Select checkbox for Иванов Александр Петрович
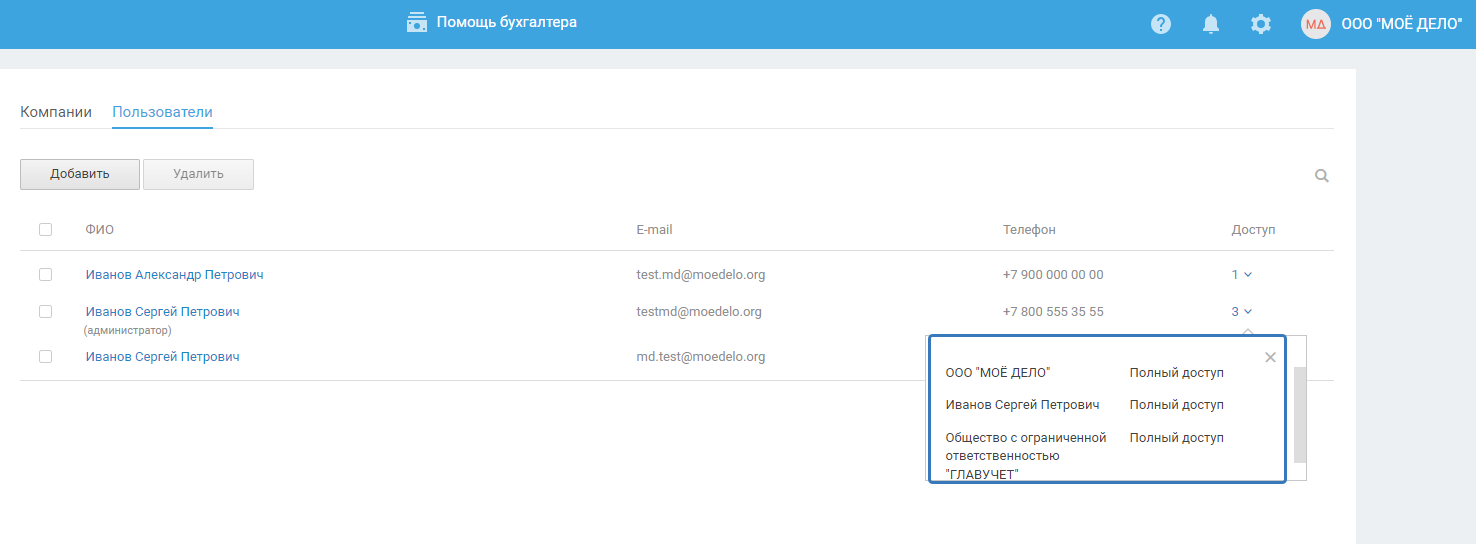Screen dimensions: 1476x544 click(45, 274)
